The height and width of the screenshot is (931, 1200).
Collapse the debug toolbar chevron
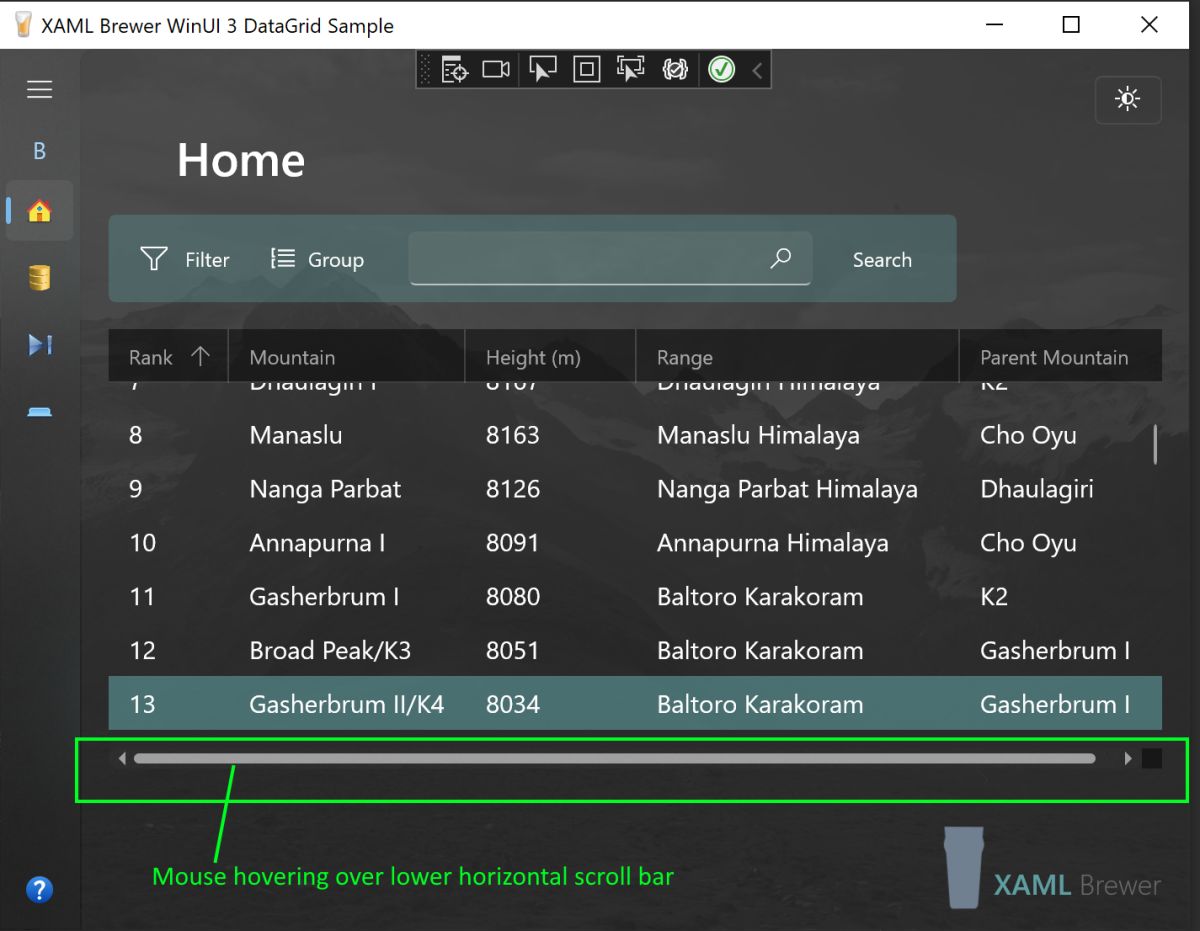pos(757,70)
